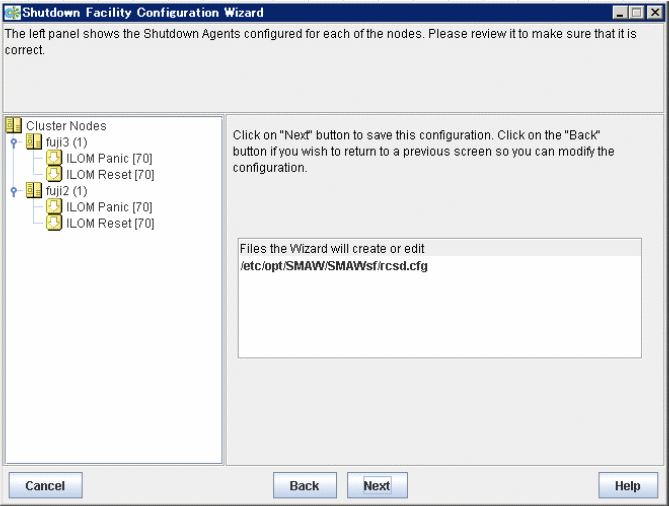Open the Help for this wizard

tap(628, 485)
